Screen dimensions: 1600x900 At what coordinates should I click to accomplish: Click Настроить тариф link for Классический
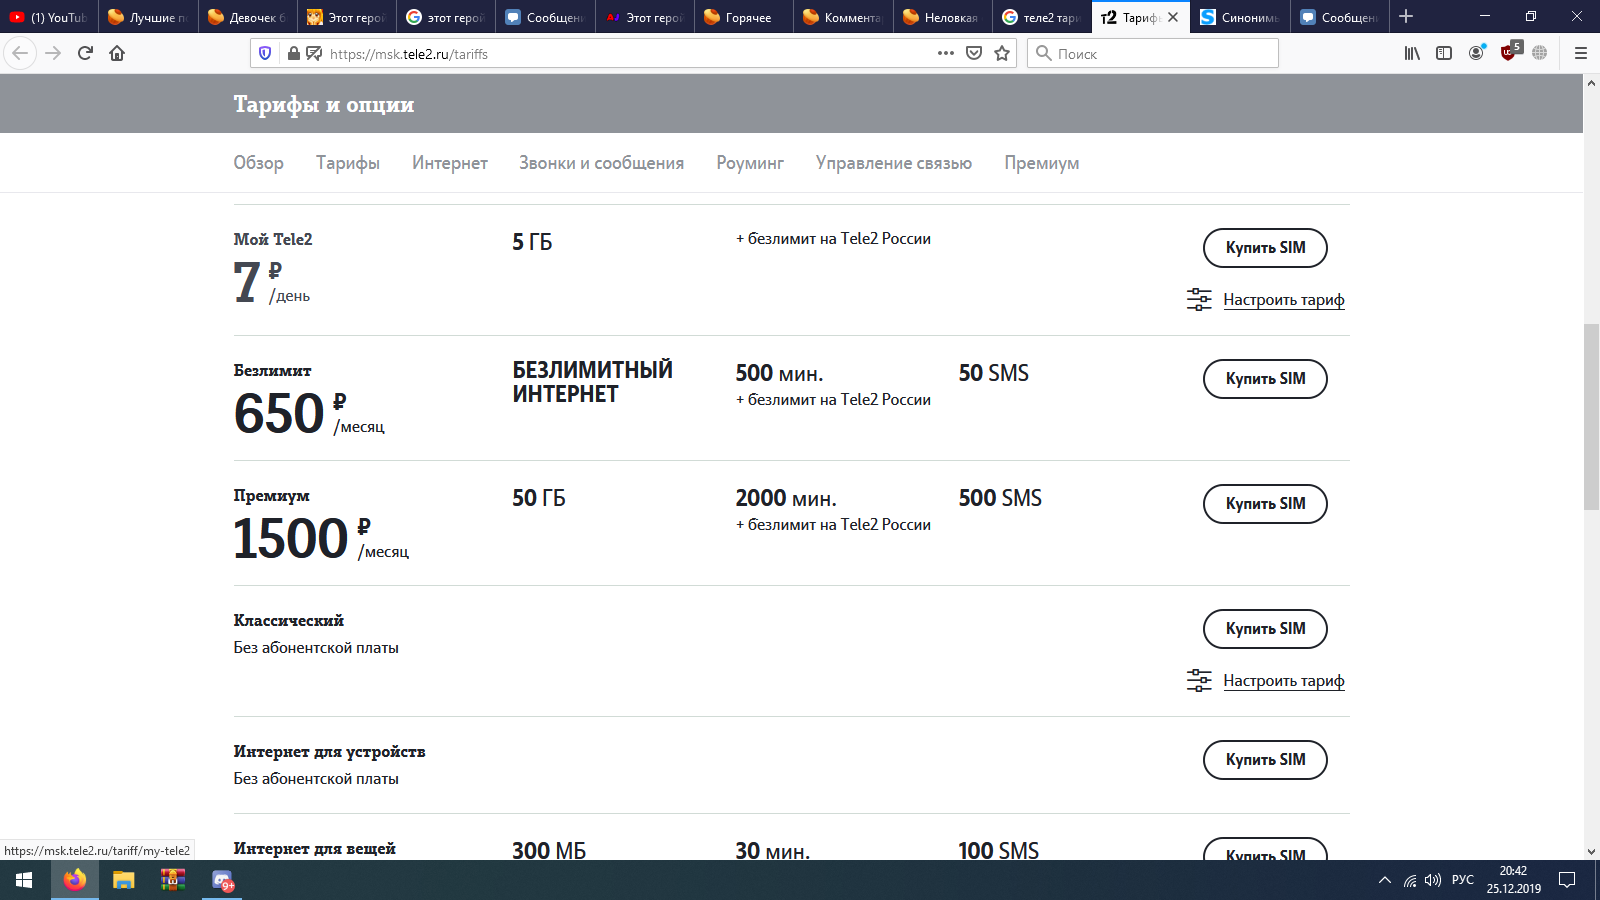click(x=1284, y=680)
